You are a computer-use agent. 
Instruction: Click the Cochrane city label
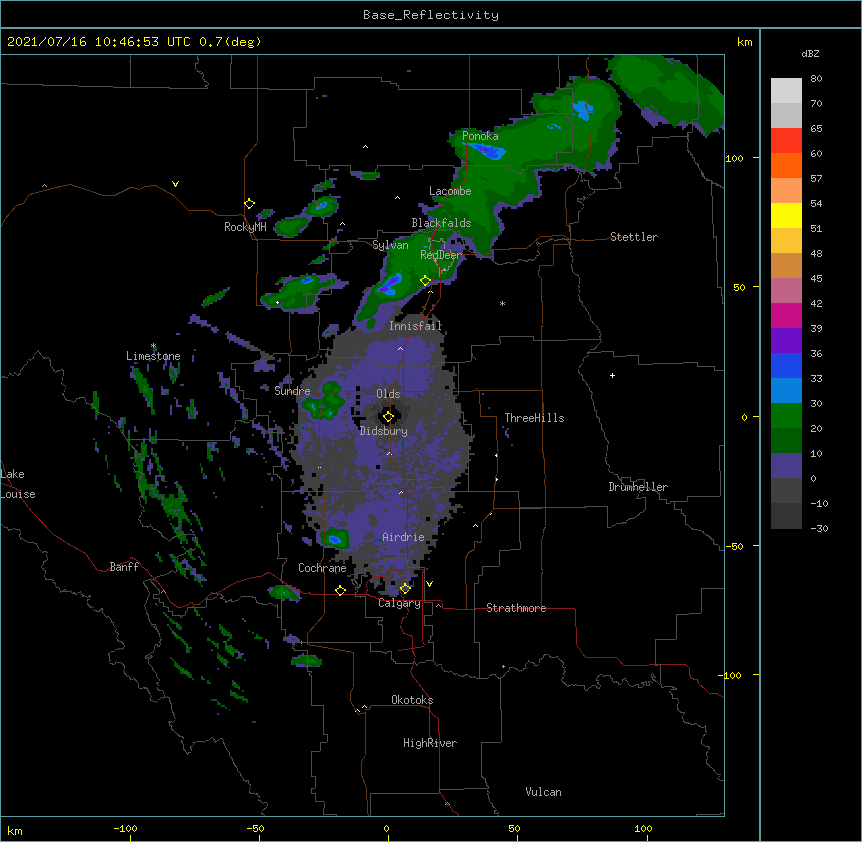(x=322, y=568)
